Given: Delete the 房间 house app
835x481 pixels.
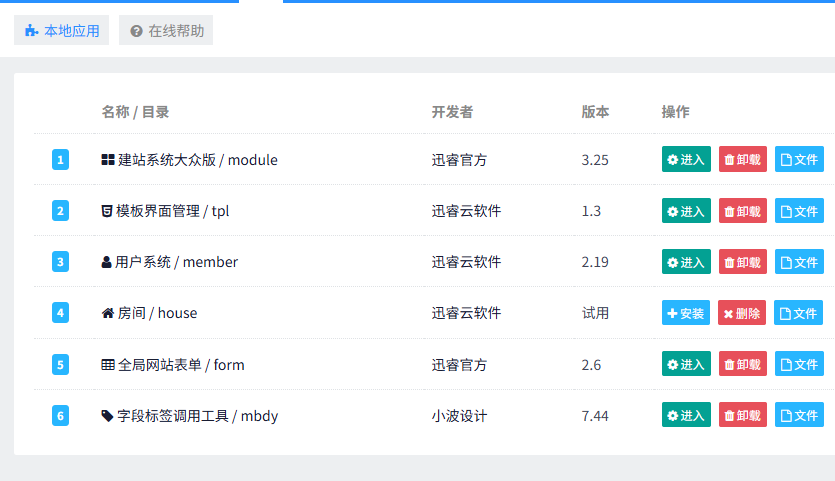Looking at the screenshot, I should click(x=742, y=313).
